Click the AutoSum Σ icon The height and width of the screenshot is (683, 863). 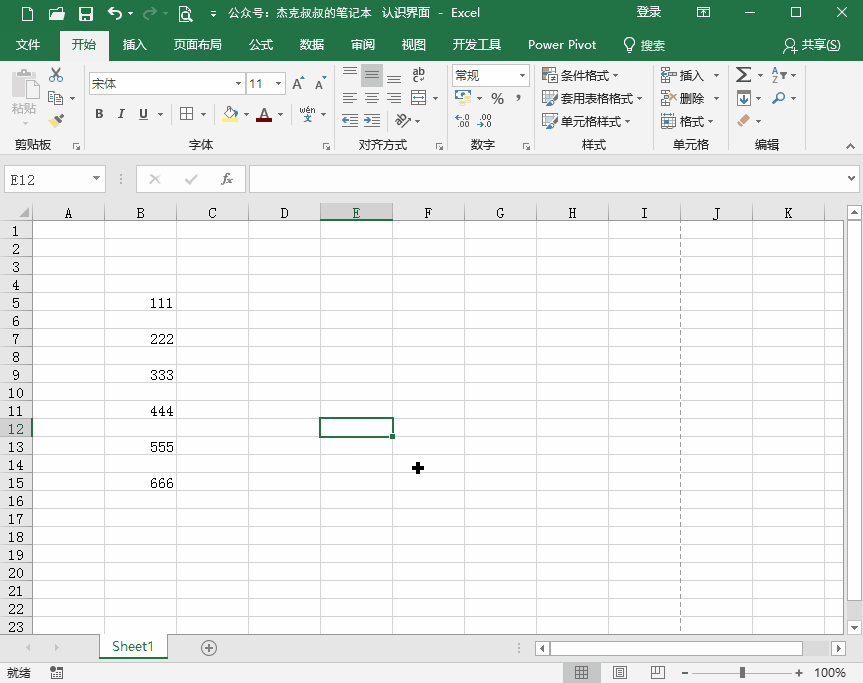tap(741, 74)
